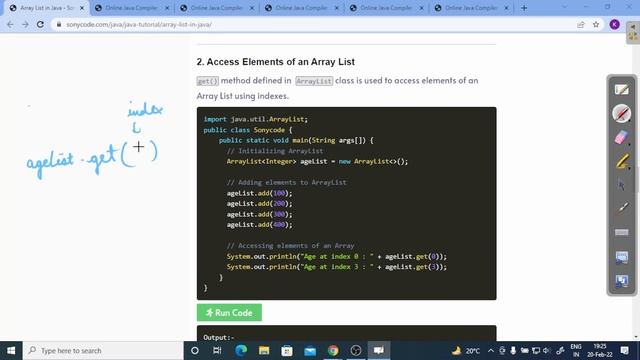
Task: Open the microphone icon in system tray
Action: coord(513,351)
